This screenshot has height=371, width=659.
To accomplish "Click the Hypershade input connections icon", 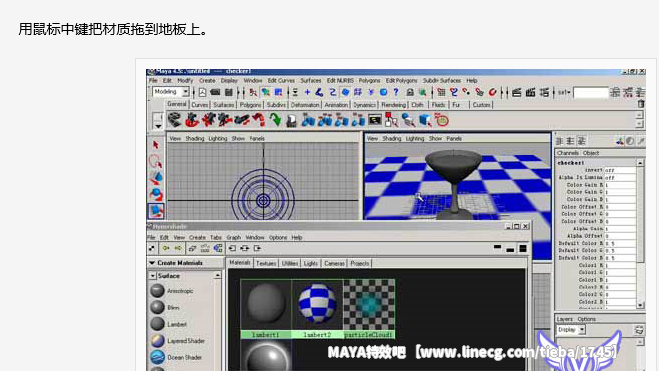I will 232,248.
